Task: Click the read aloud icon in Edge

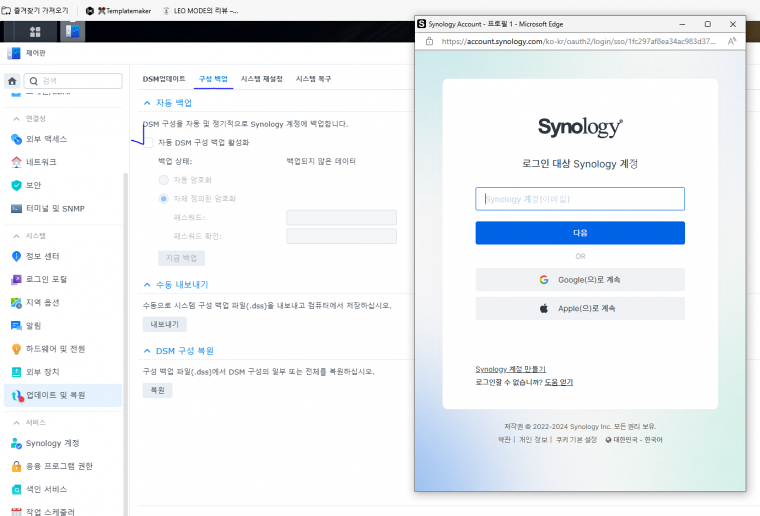Action: (732, 42)
